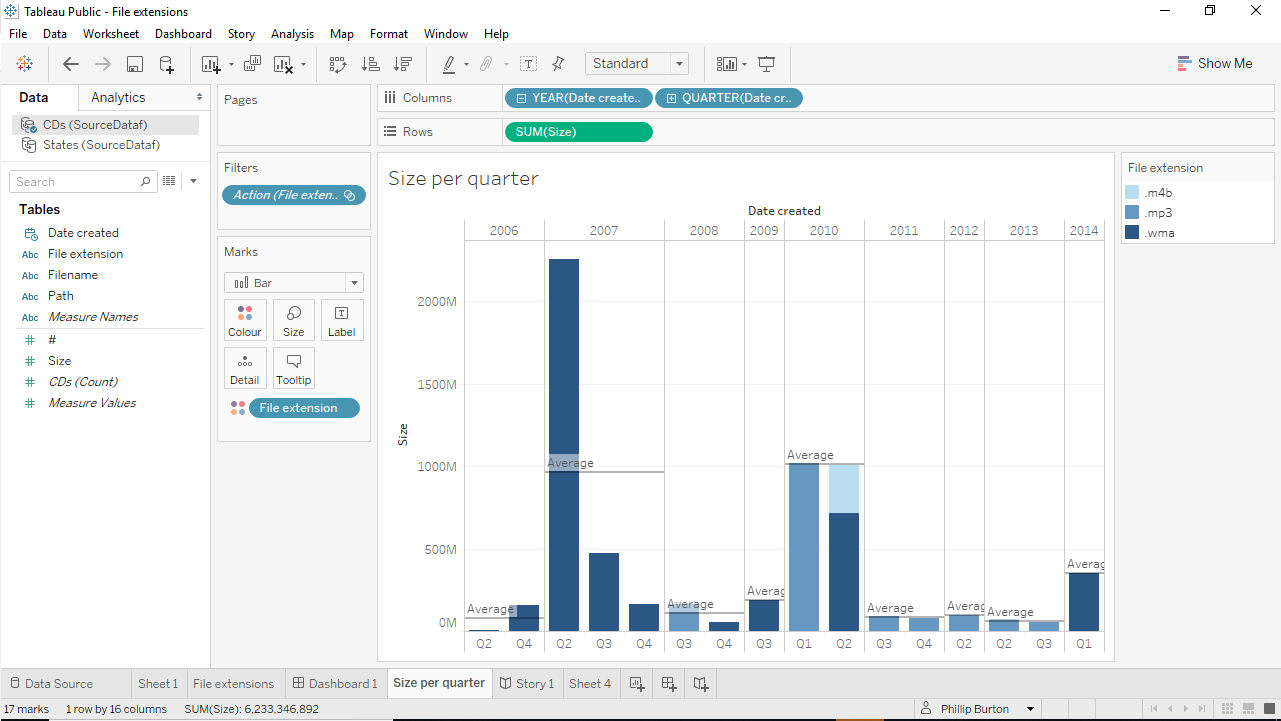Open the new worksheet dropdown arrow
Screen dimensions: 1281x721
click(x=231, y=65)
